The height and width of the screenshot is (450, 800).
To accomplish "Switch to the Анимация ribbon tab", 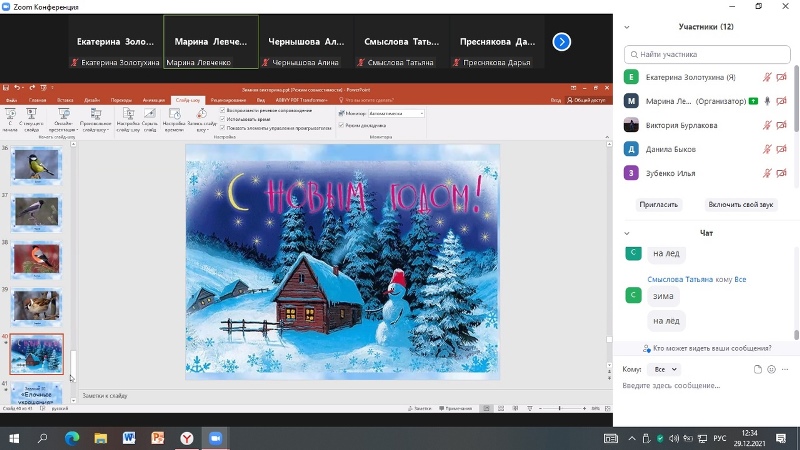I will 154,101.
